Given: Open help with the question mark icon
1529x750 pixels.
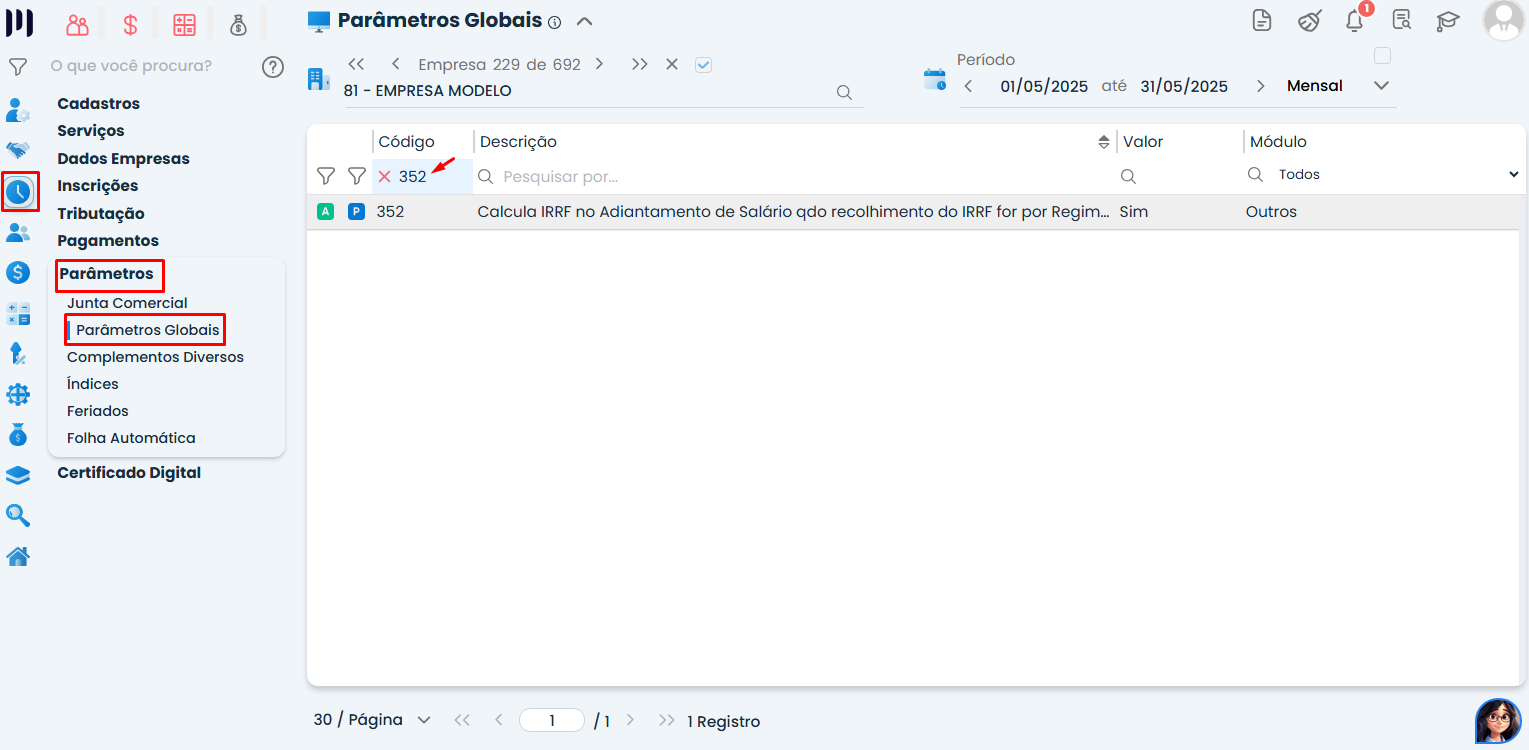Looking at the screenshot, I should [273, 67].
